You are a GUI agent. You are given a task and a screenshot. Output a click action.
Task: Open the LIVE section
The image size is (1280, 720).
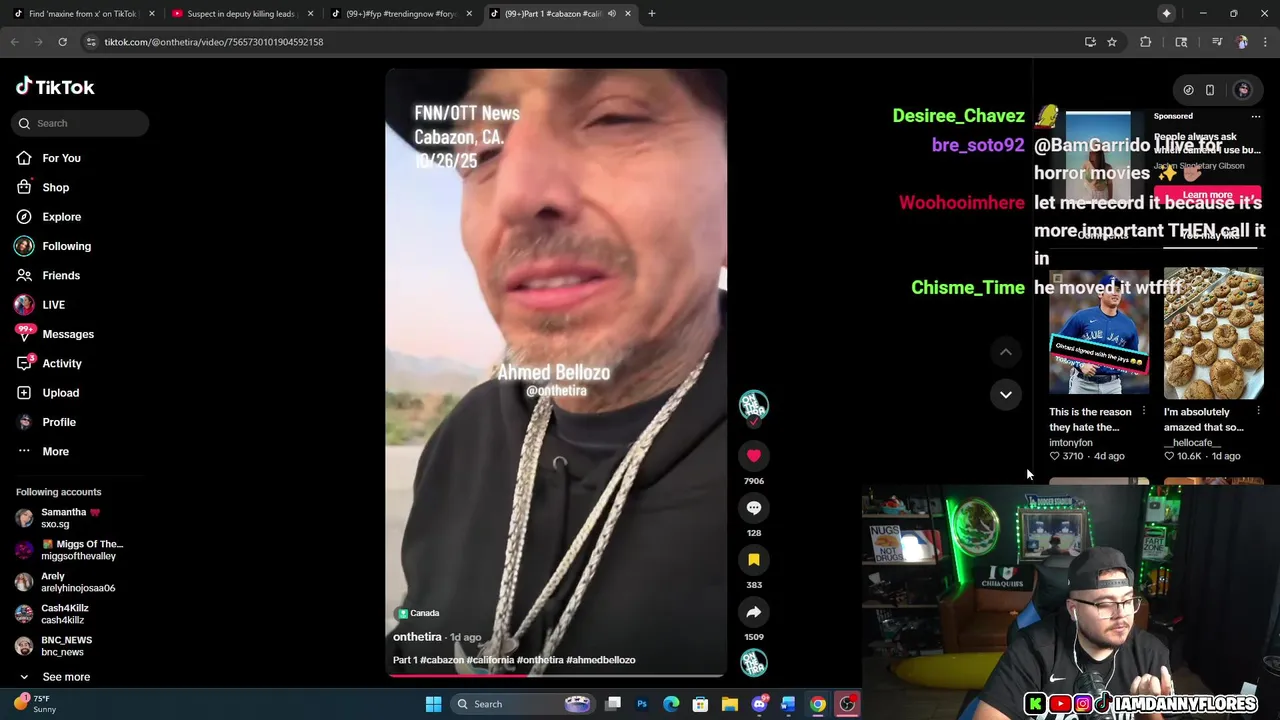click(40, 305)
